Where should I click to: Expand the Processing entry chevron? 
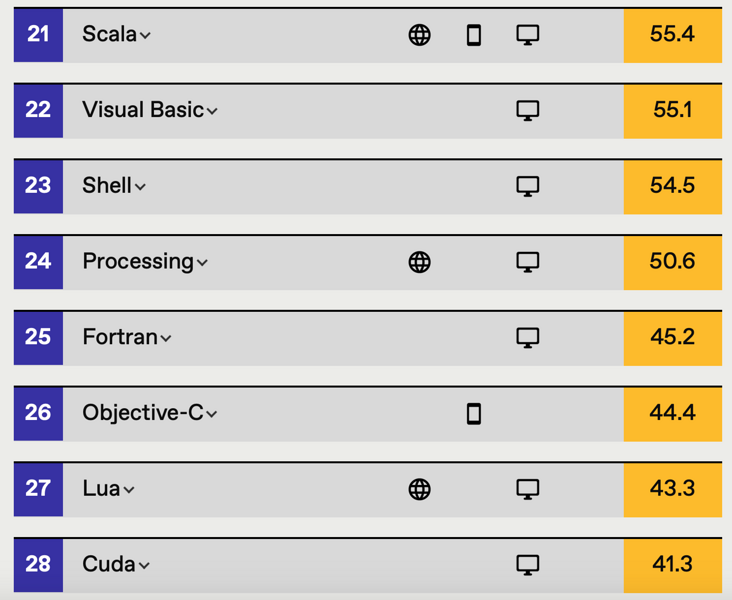[202, 262]
